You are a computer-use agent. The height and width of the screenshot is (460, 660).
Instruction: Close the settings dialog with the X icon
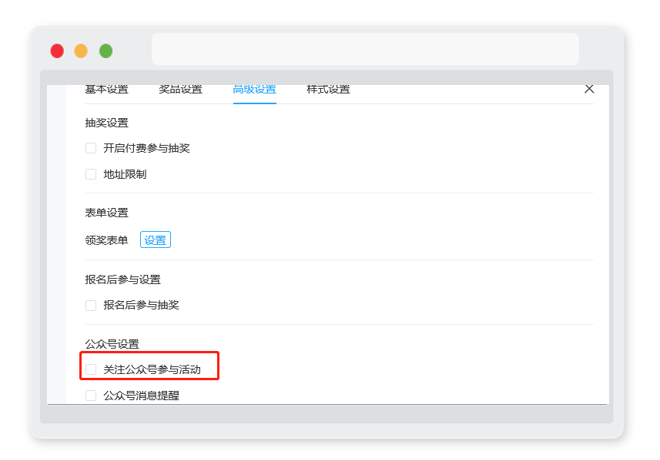click(x=589, y=89)
